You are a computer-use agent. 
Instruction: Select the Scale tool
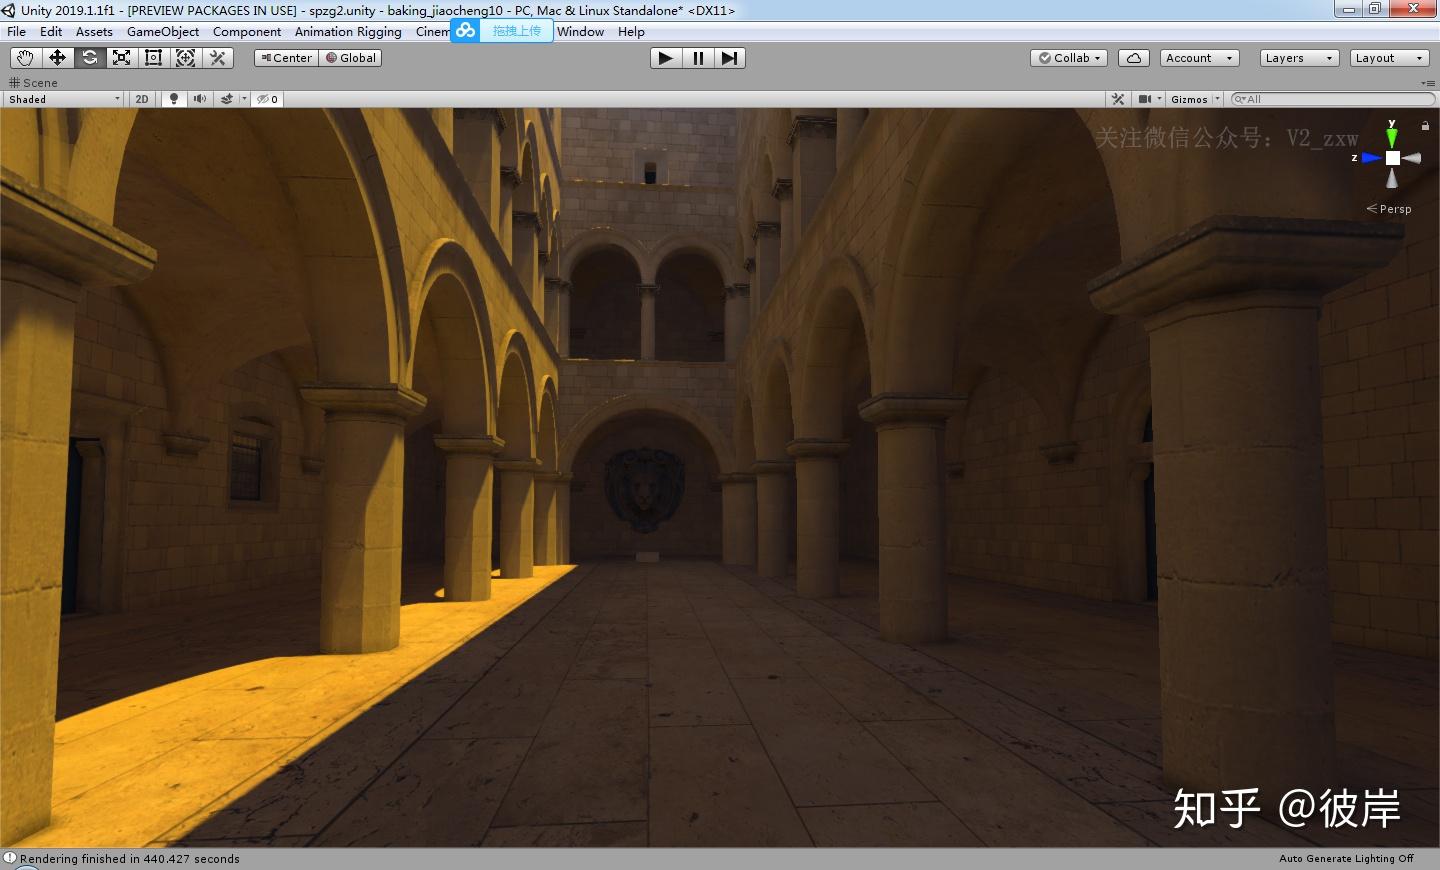pos(121,58)
